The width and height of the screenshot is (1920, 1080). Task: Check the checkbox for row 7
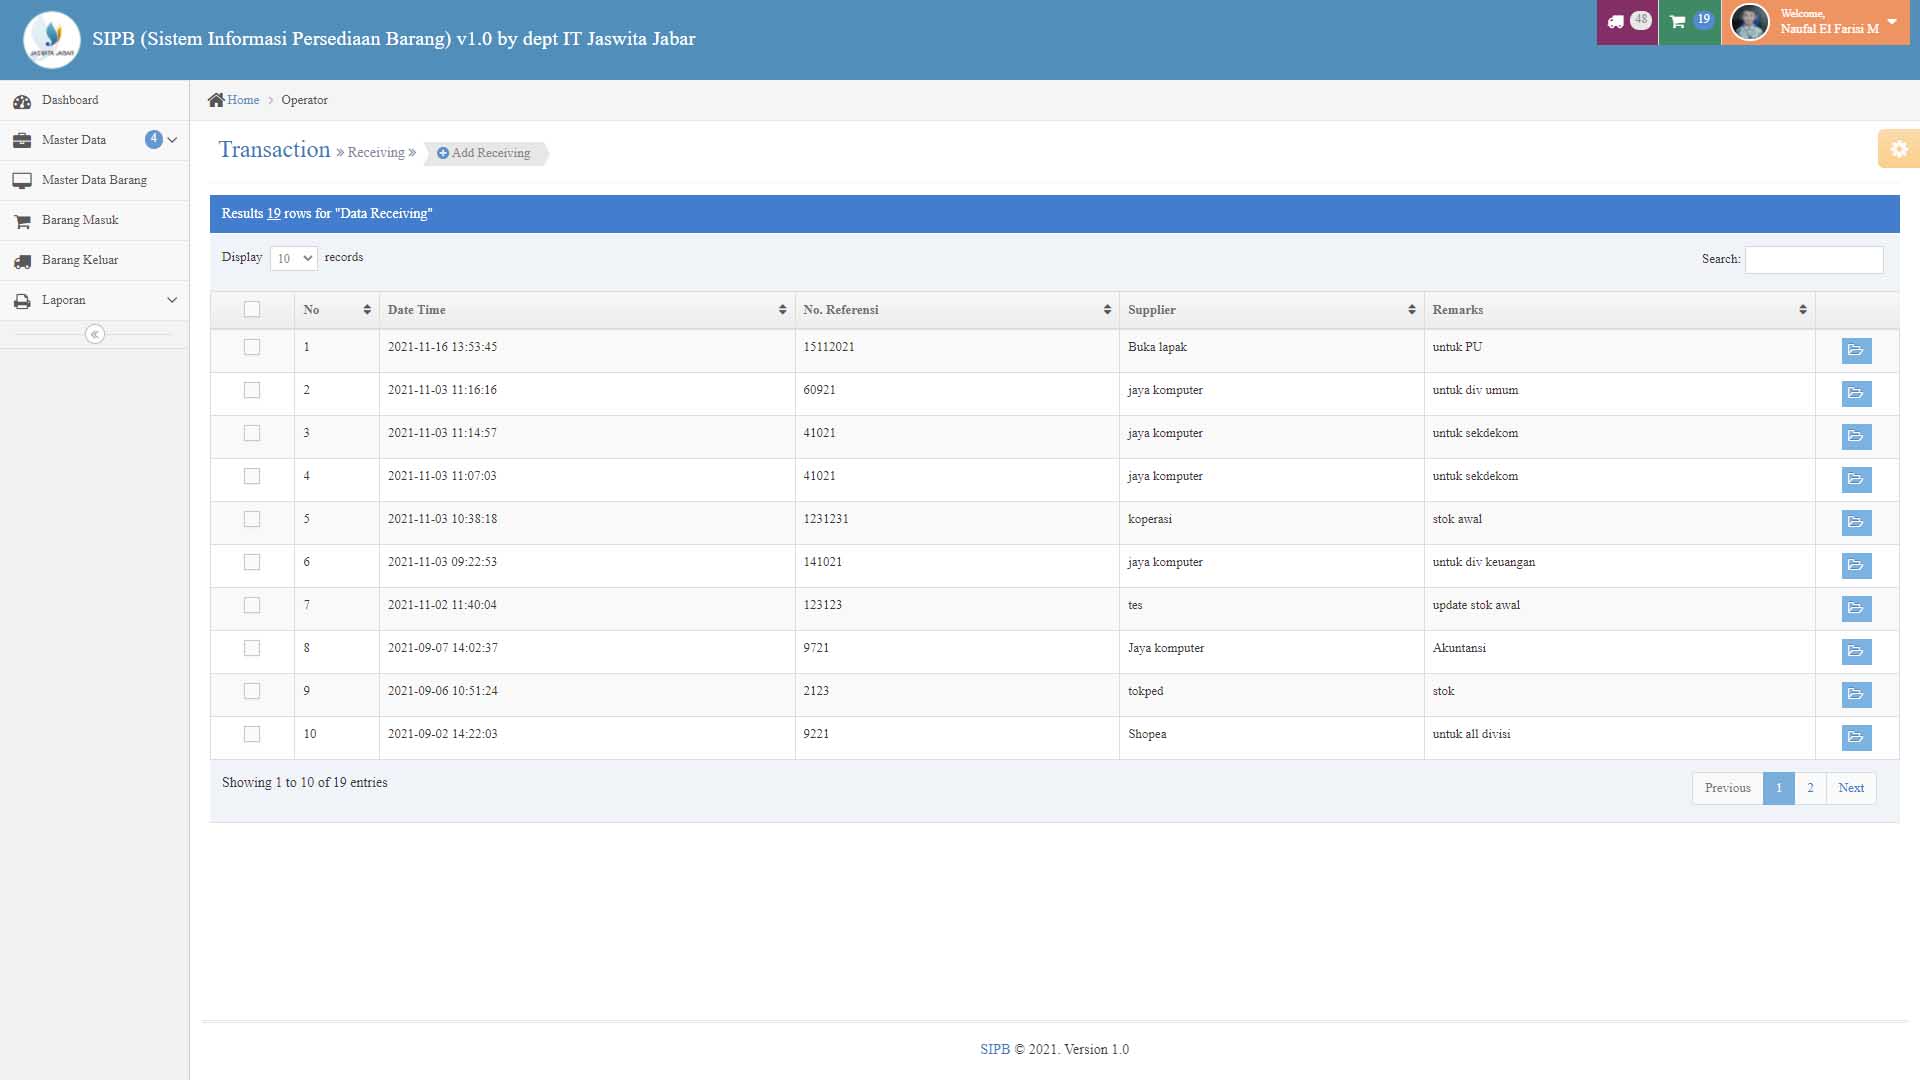(252, 606)
